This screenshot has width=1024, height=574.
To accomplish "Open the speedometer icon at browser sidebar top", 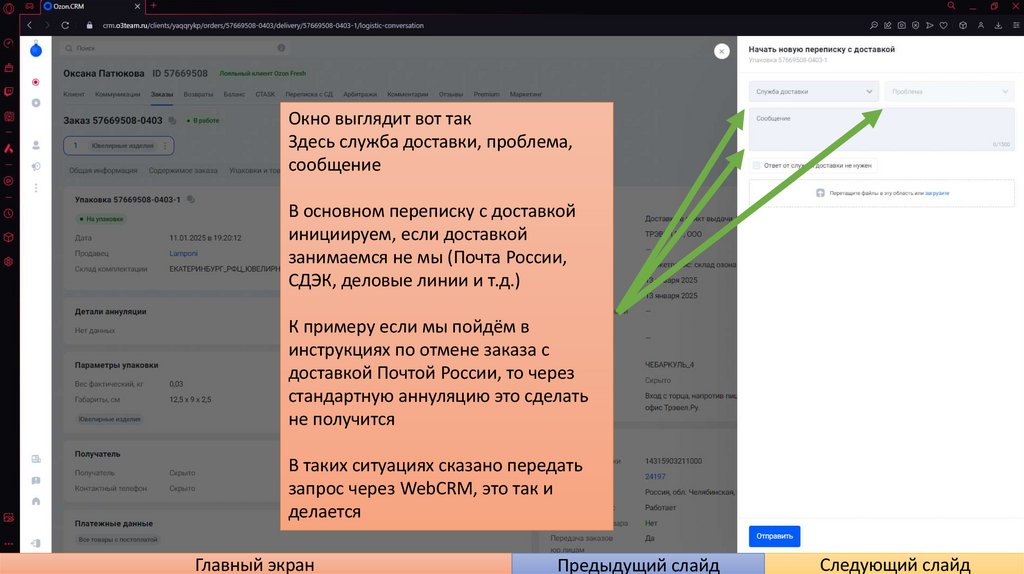I will (x=8, y=44).
